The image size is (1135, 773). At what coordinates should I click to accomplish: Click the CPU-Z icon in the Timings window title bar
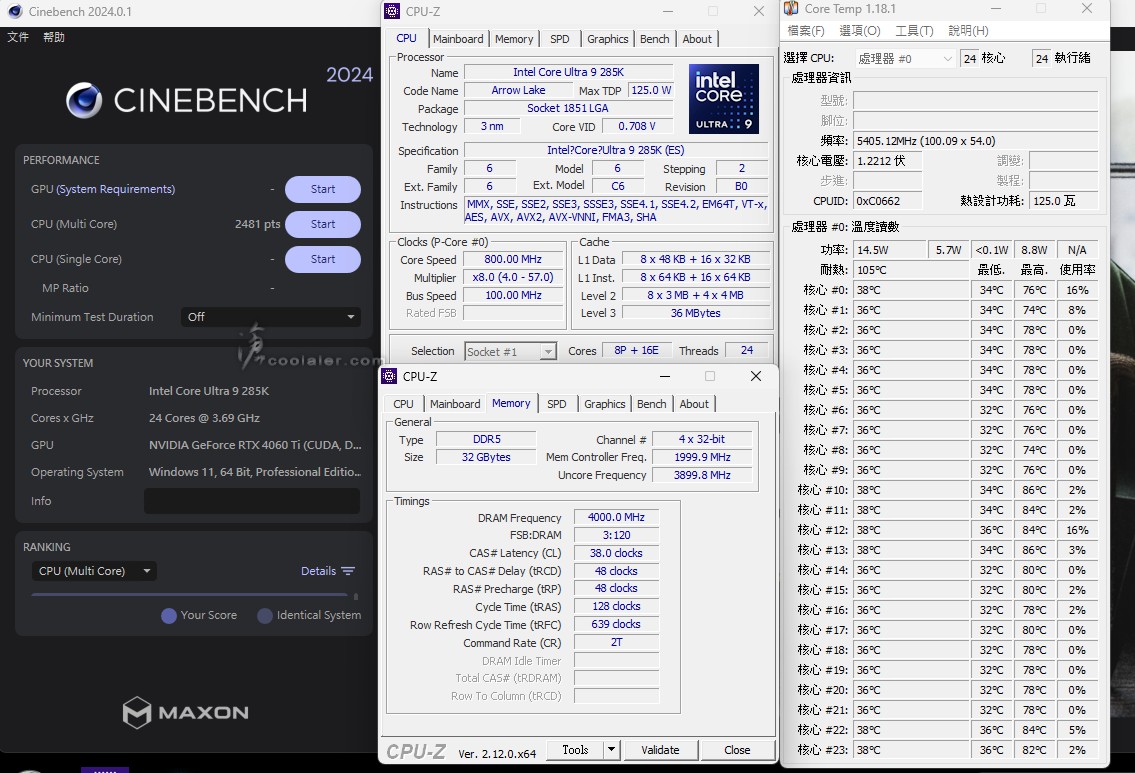[x=389, y=376]
